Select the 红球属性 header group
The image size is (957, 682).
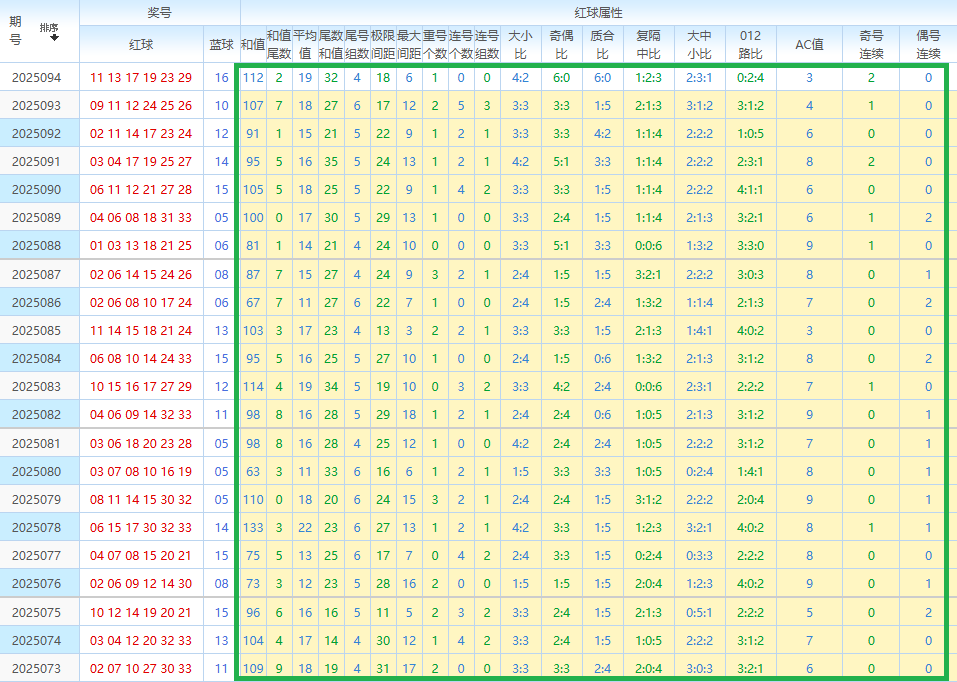point(598,12)
